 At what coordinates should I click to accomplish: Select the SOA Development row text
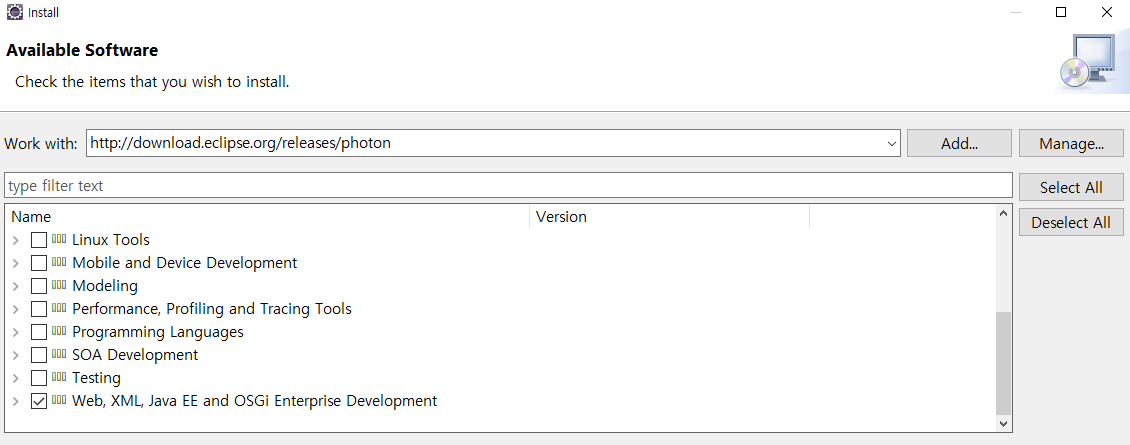point(135,355)
